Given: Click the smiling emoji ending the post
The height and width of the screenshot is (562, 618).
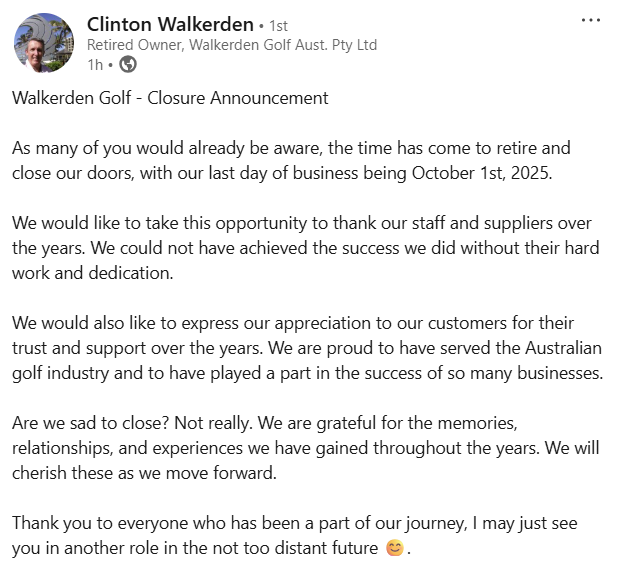Looking at the screenshot, I should tap(396, 549).
